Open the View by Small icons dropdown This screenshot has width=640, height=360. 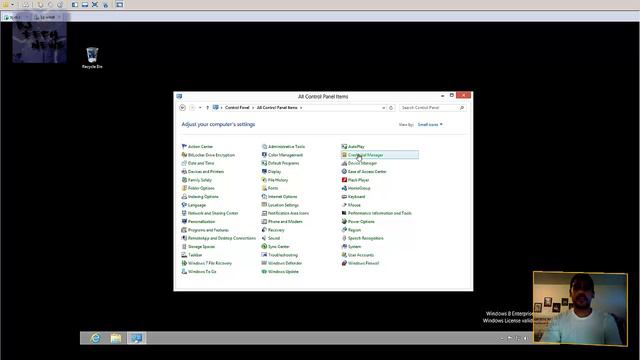click(430, 124)
